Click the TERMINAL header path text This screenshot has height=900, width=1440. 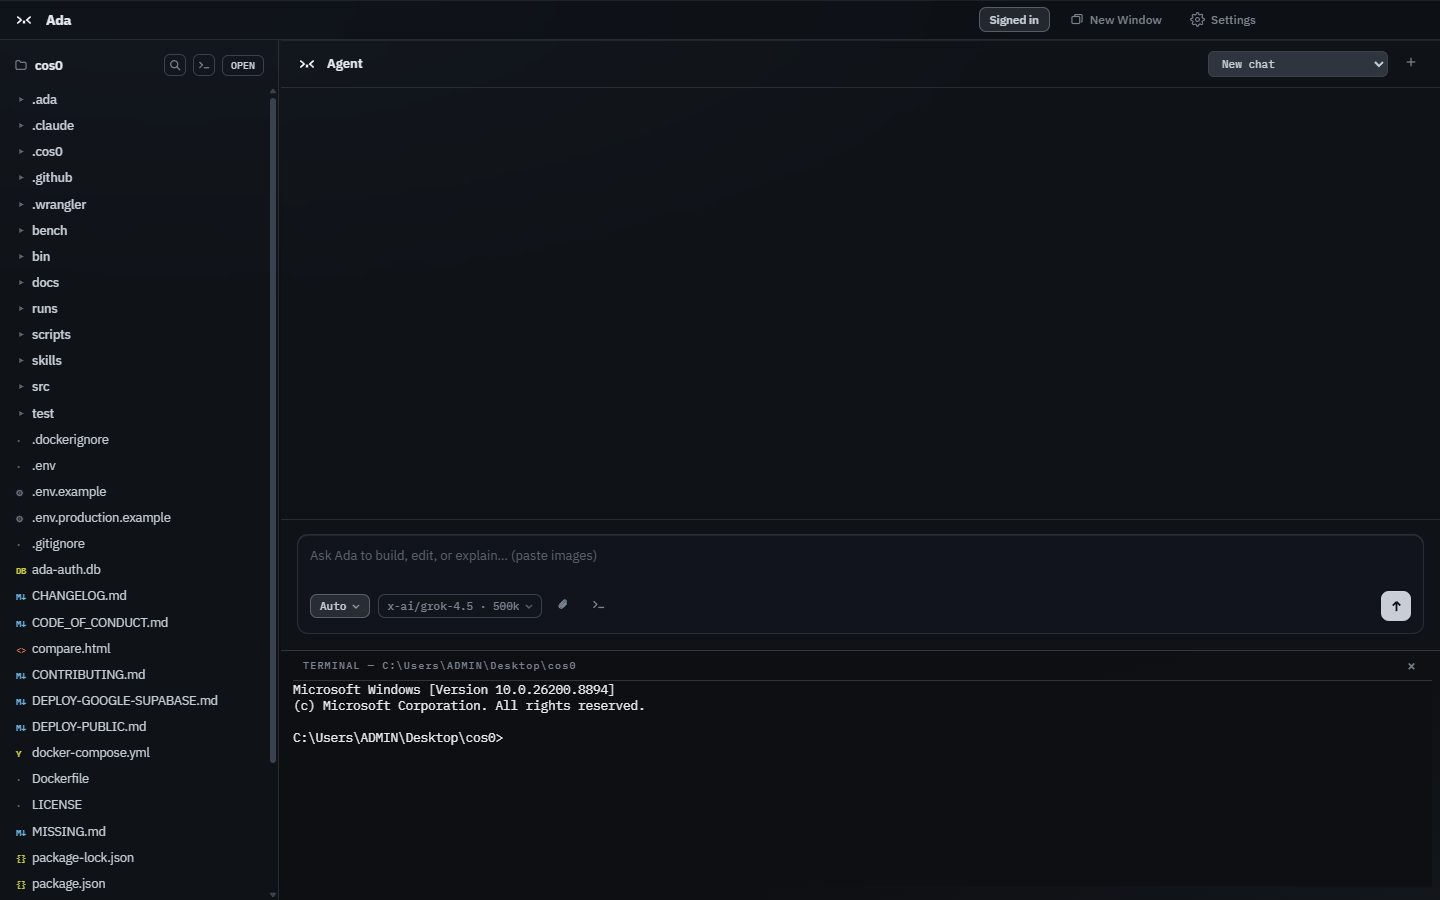pos(439,666)
